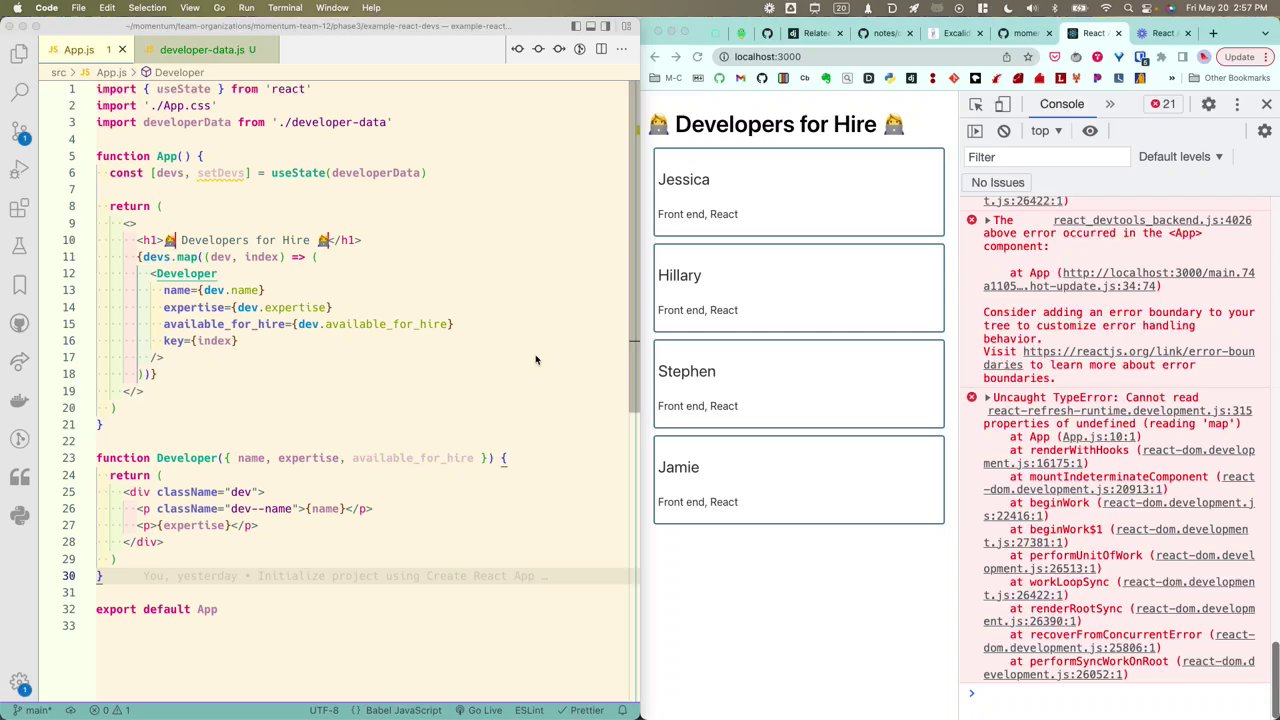
Task: Toggle live expression eye icon
Action: point(1090,131)
